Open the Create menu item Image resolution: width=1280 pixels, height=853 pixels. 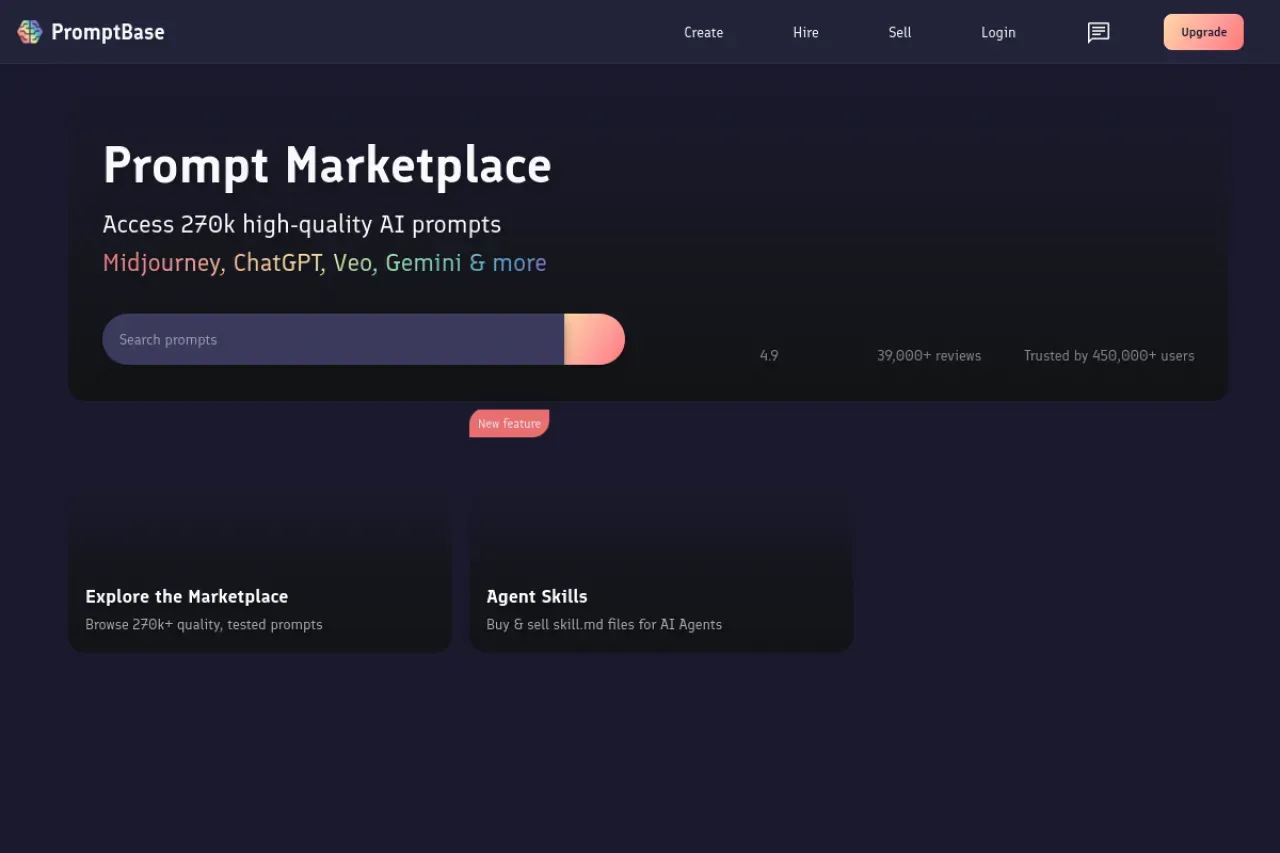703,33
